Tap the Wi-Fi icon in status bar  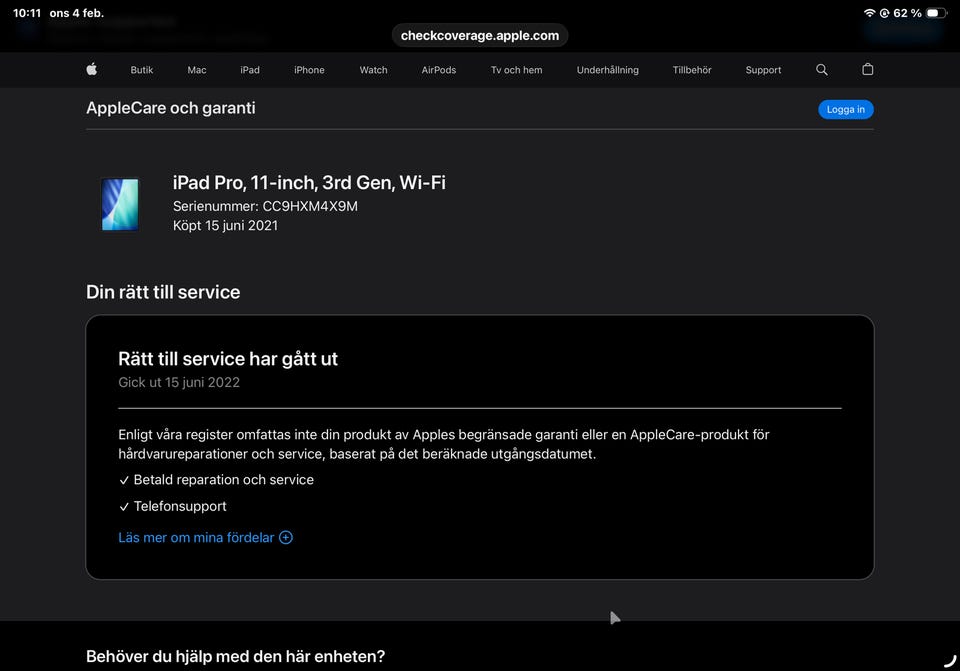(x=869, y=13)
